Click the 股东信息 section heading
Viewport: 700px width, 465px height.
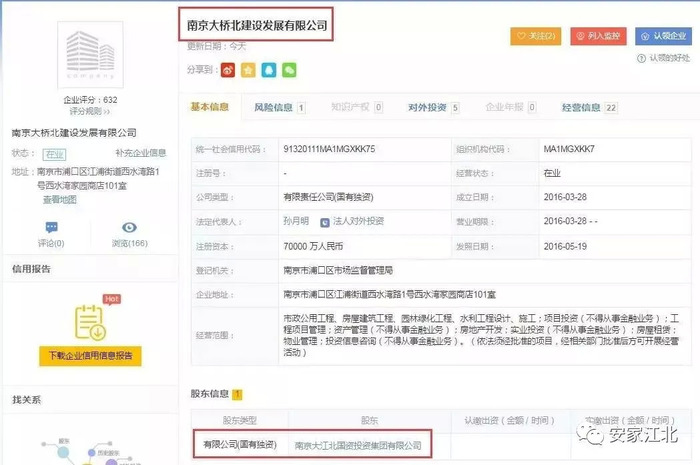[209, 394]
